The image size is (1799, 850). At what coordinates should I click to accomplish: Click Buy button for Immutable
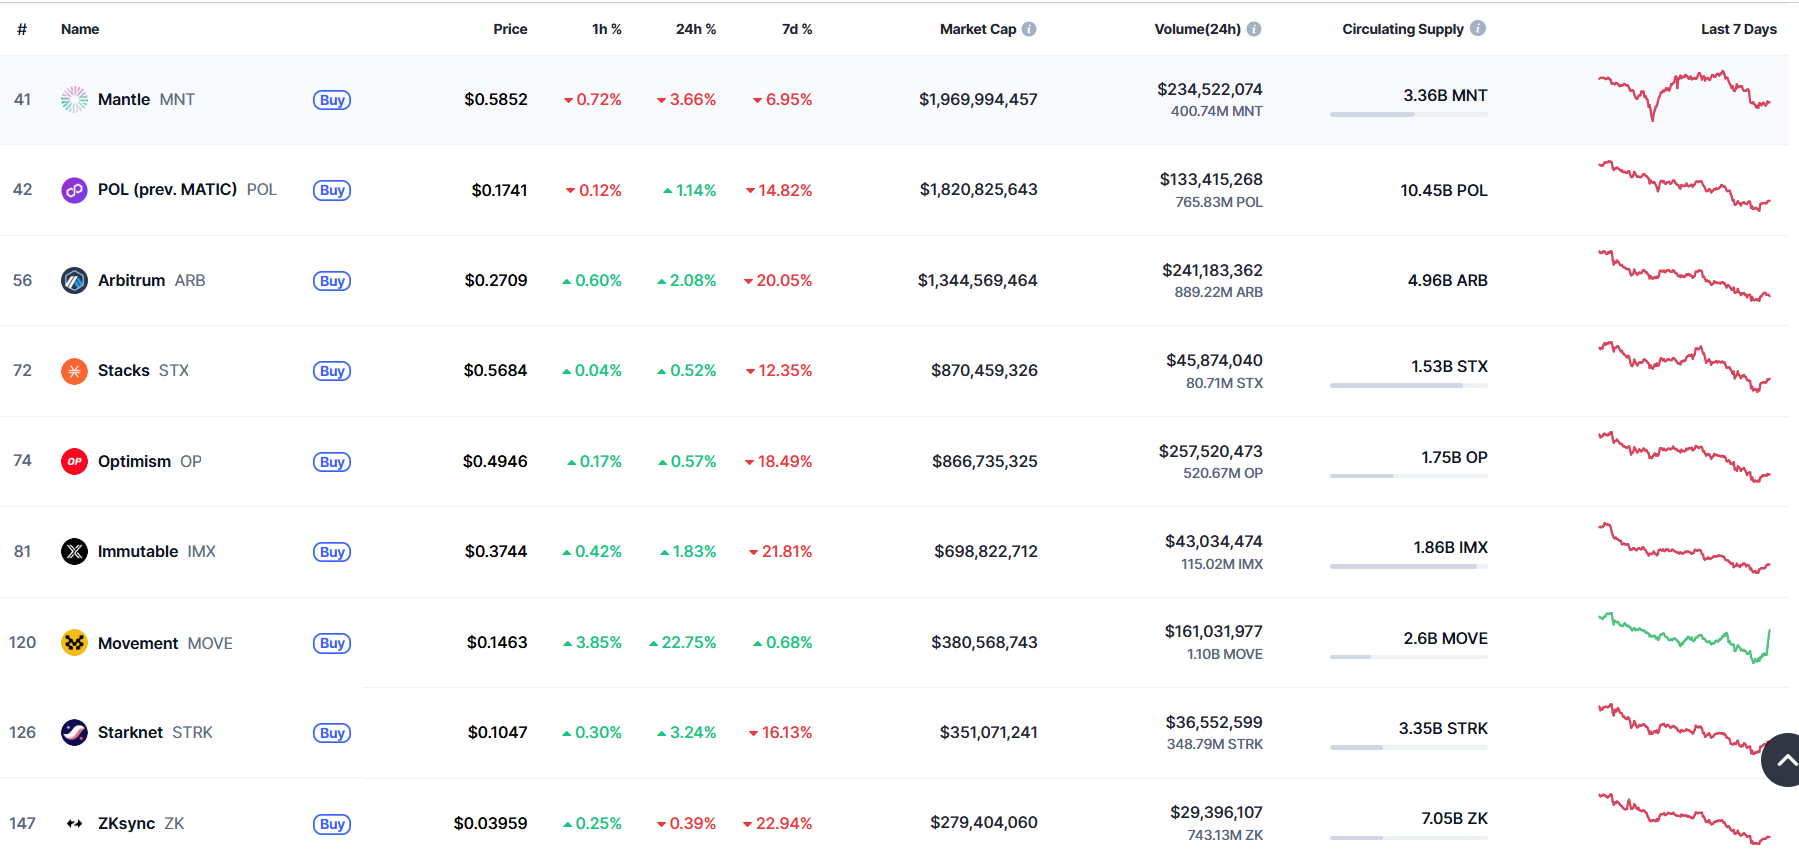pyautogui.click(x=332, y=552)
